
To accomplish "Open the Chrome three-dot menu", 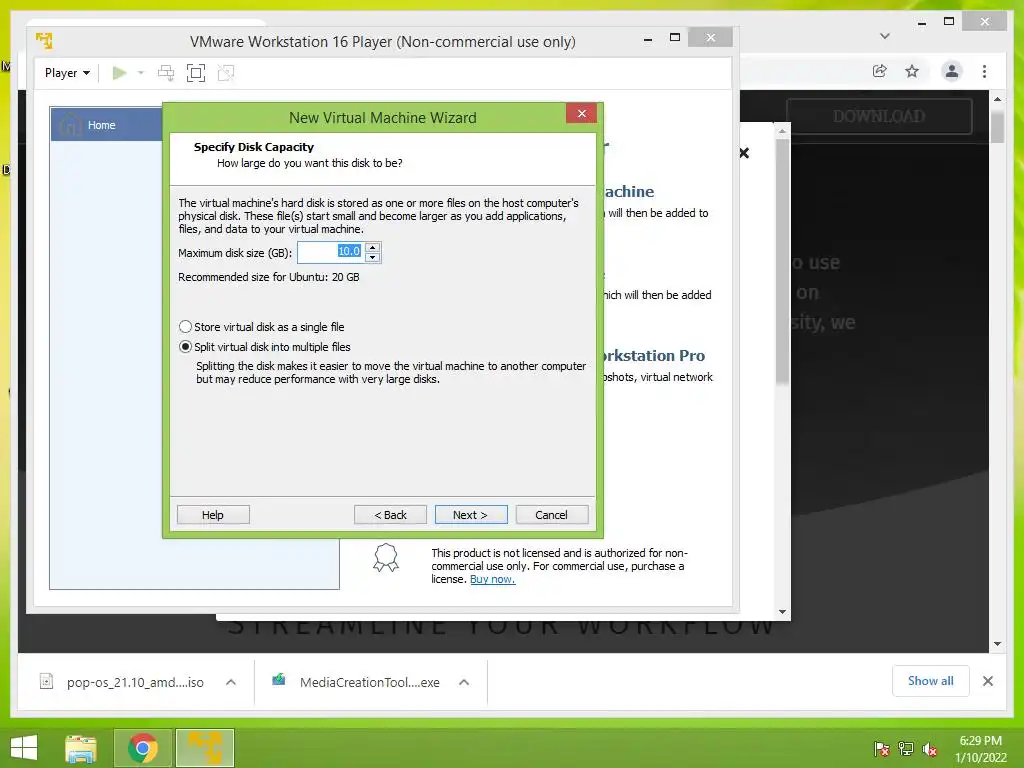I will click(984, 71).
